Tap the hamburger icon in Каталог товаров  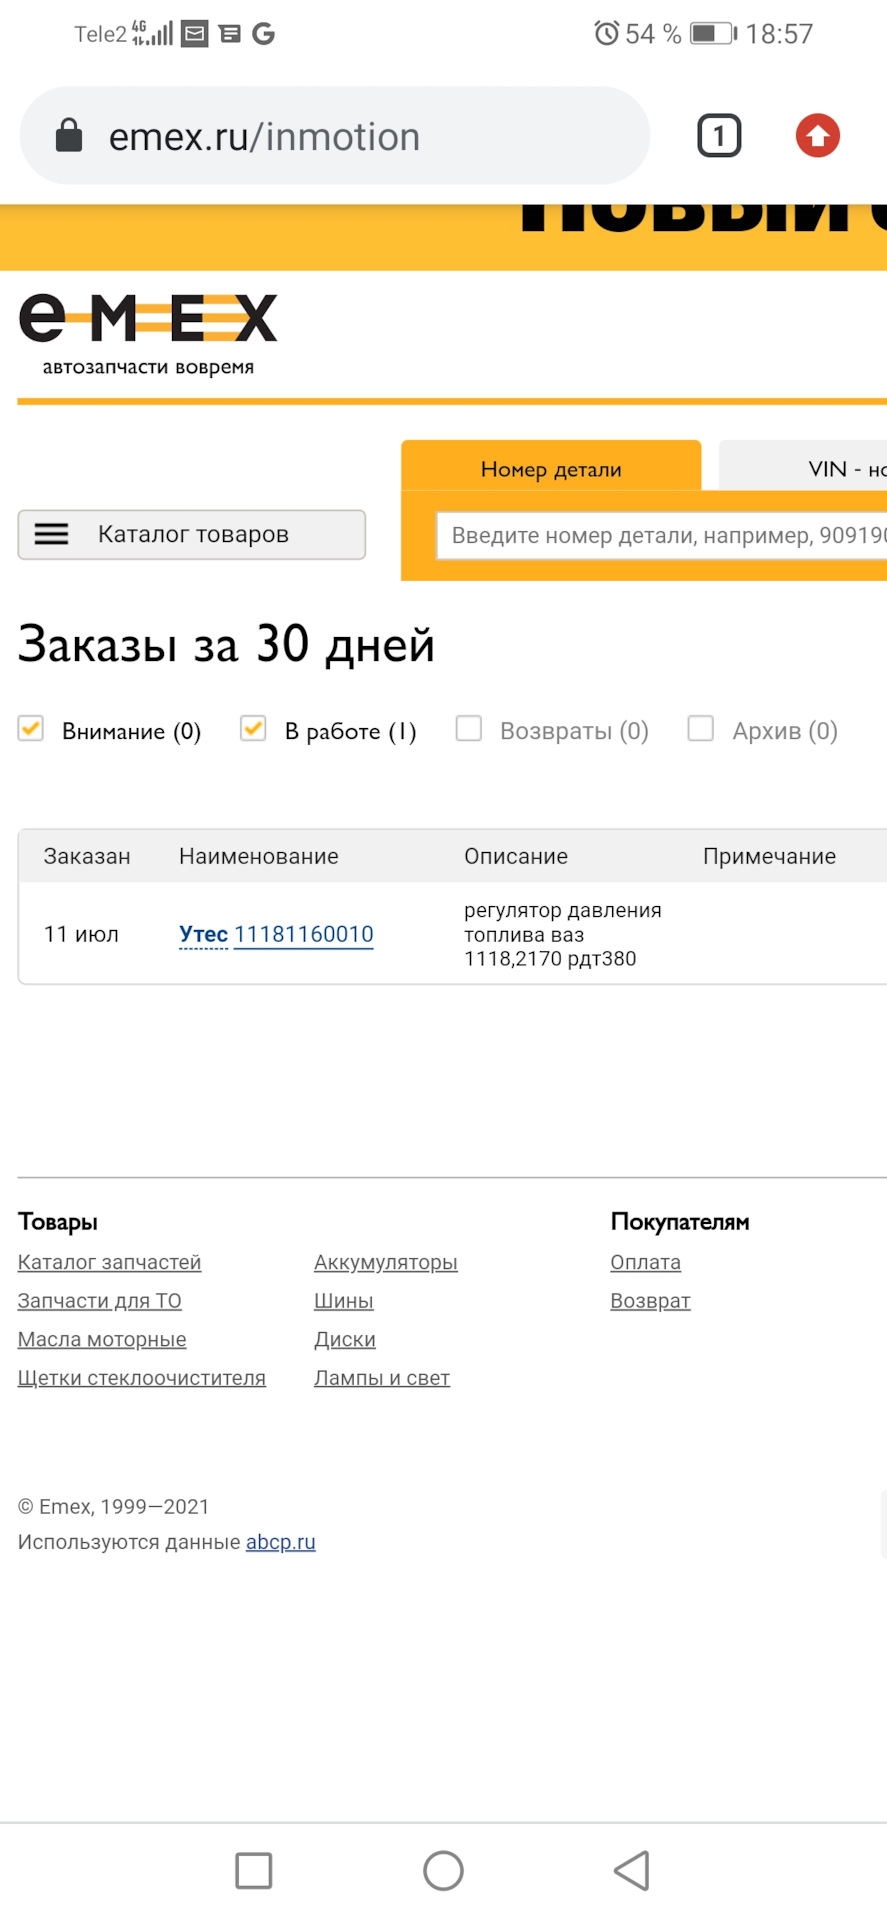(x=52, y=534)
